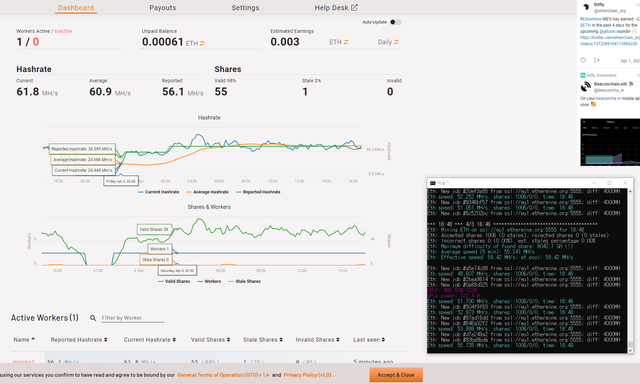
Task: Click the Estimated Earnings value 0.003
Action: click(285, 42)
